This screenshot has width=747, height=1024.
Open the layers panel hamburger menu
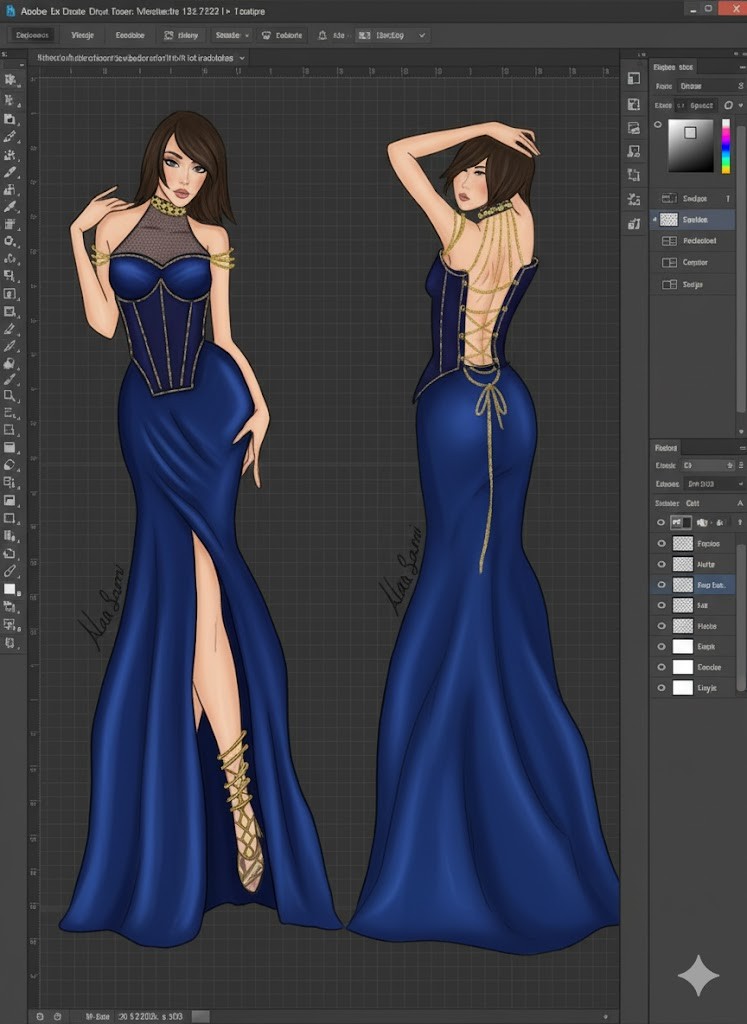(740, 448)
